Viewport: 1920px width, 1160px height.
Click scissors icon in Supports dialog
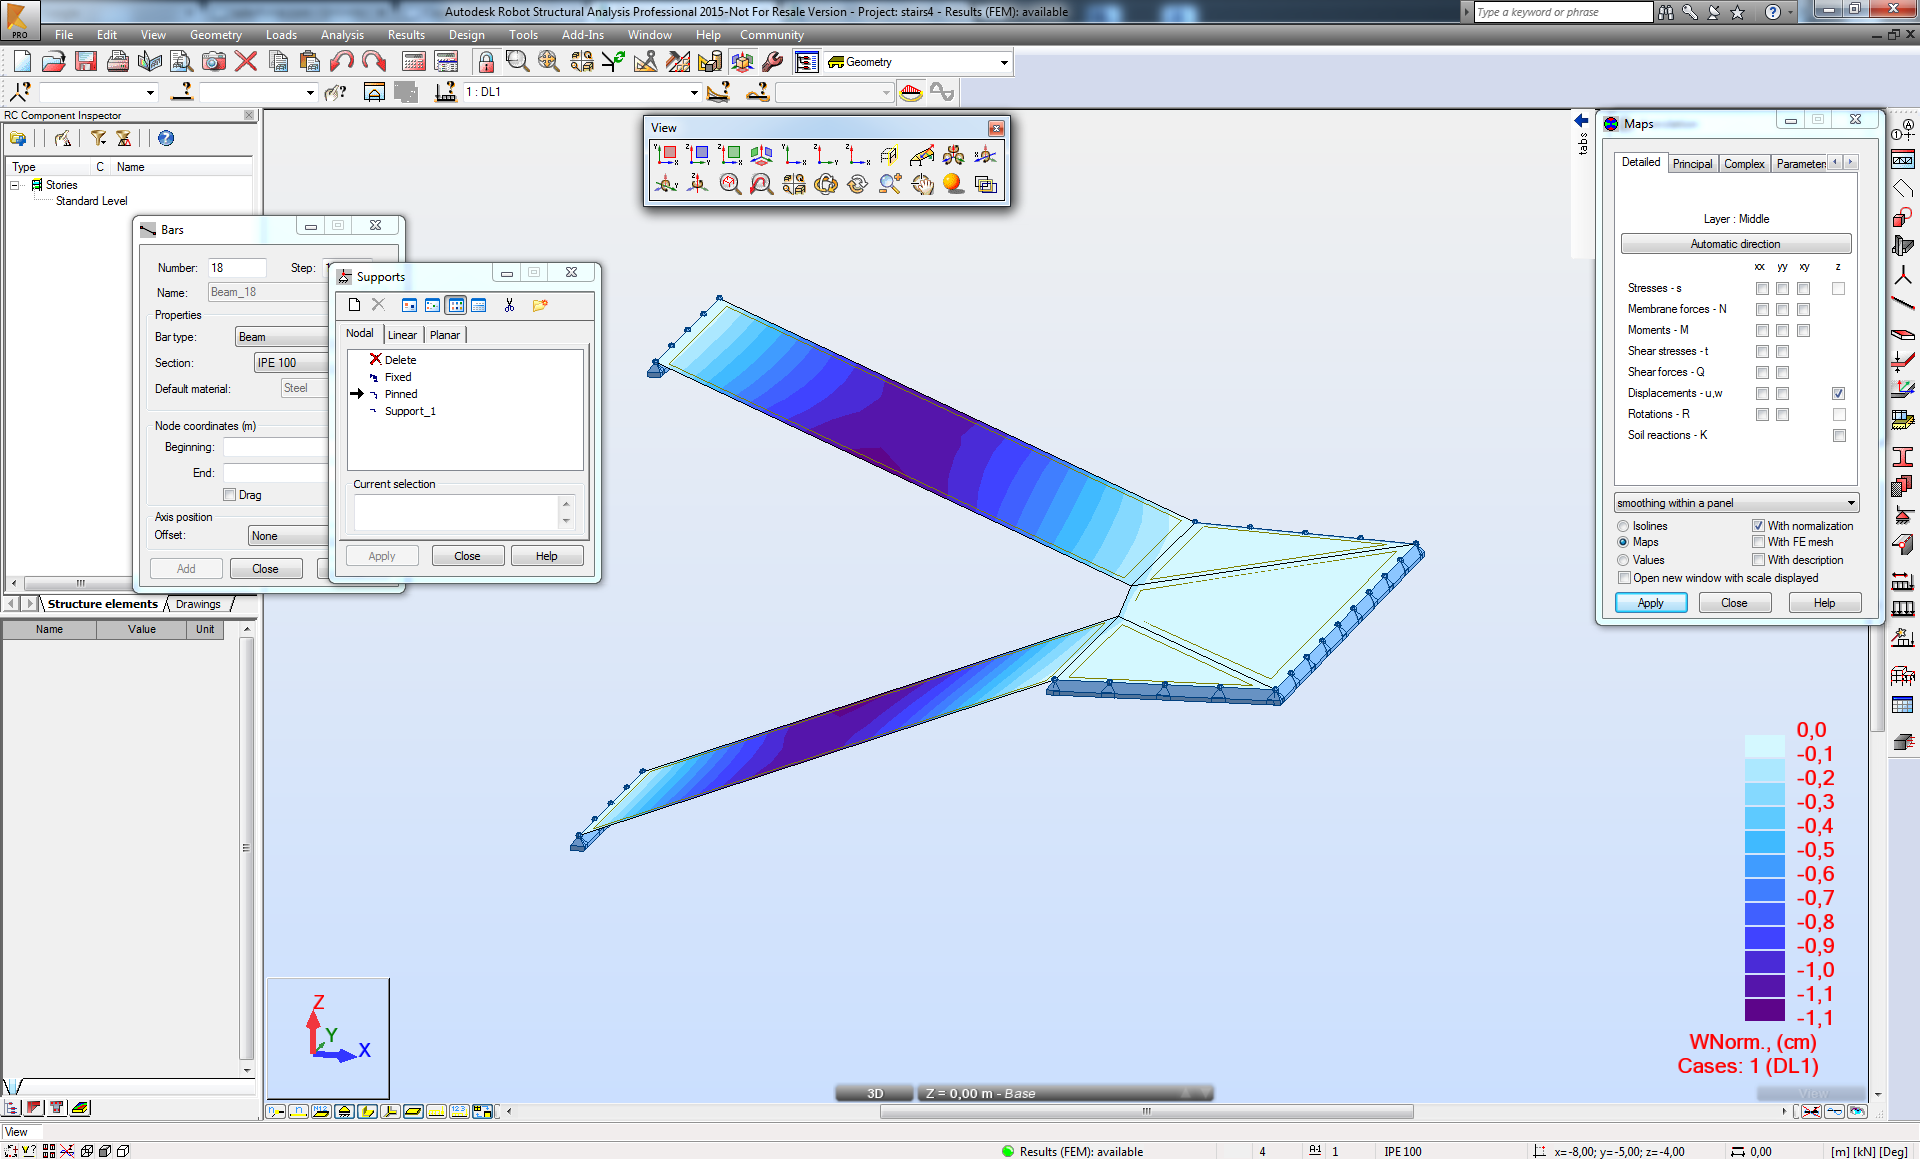tap(509, 305)
